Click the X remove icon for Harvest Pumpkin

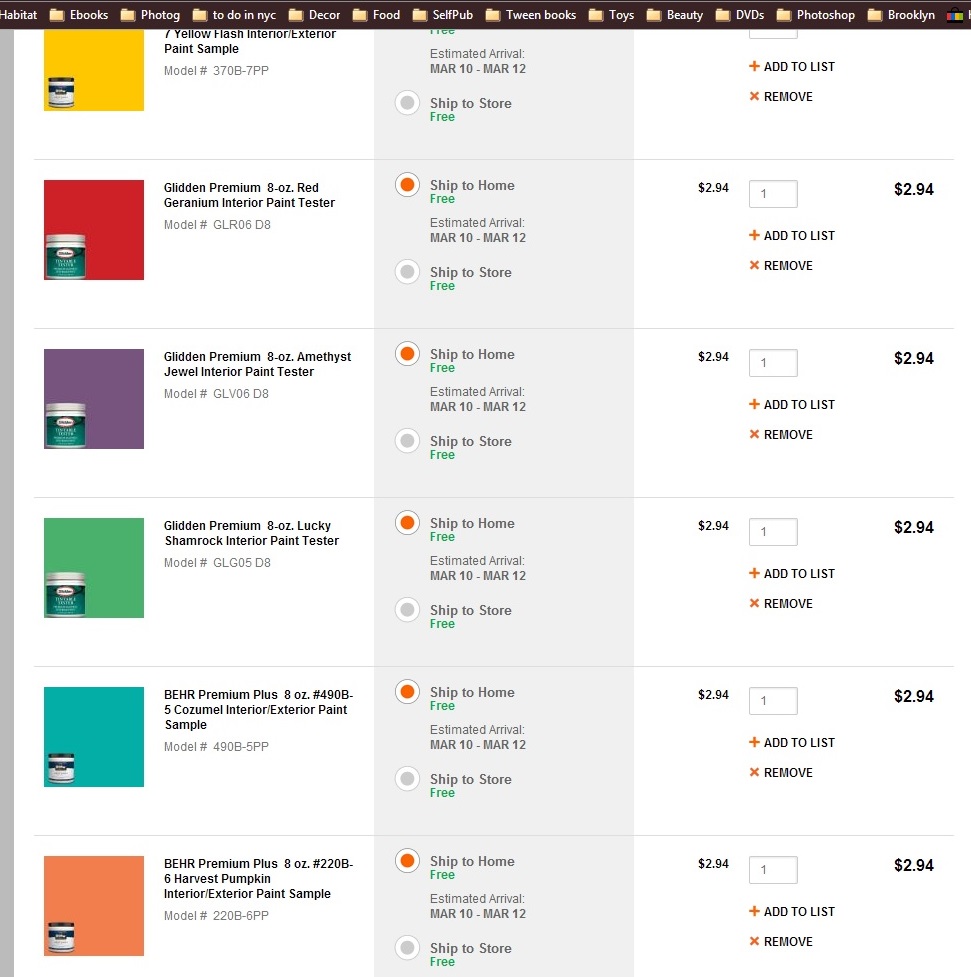(754, 942)
